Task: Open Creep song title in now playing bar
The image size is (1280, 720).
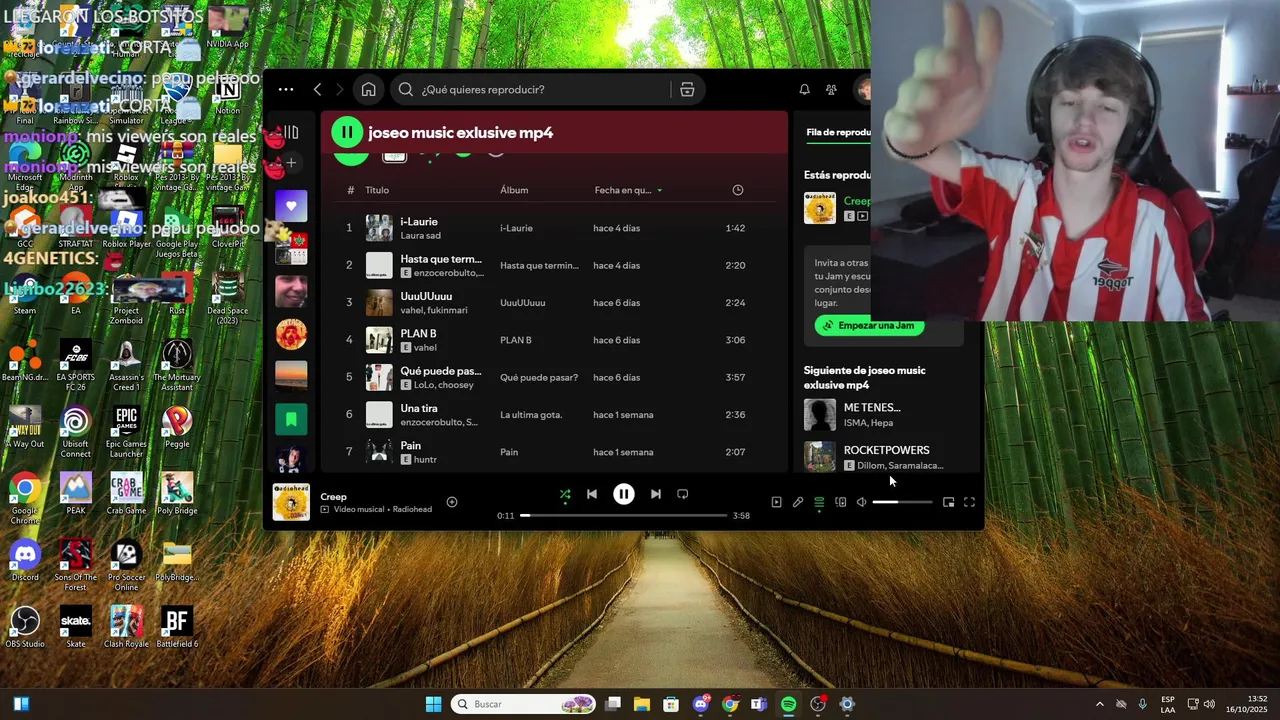Action: click(x=333, y=496)
